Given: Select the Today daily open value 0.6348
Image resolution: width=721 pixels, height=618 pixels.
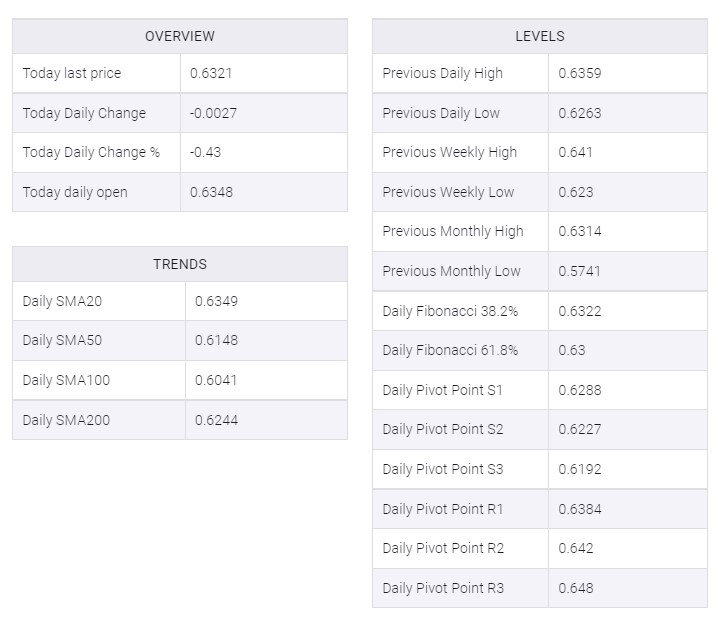Looking at the screenshot, I should click(x=211, y=192).
